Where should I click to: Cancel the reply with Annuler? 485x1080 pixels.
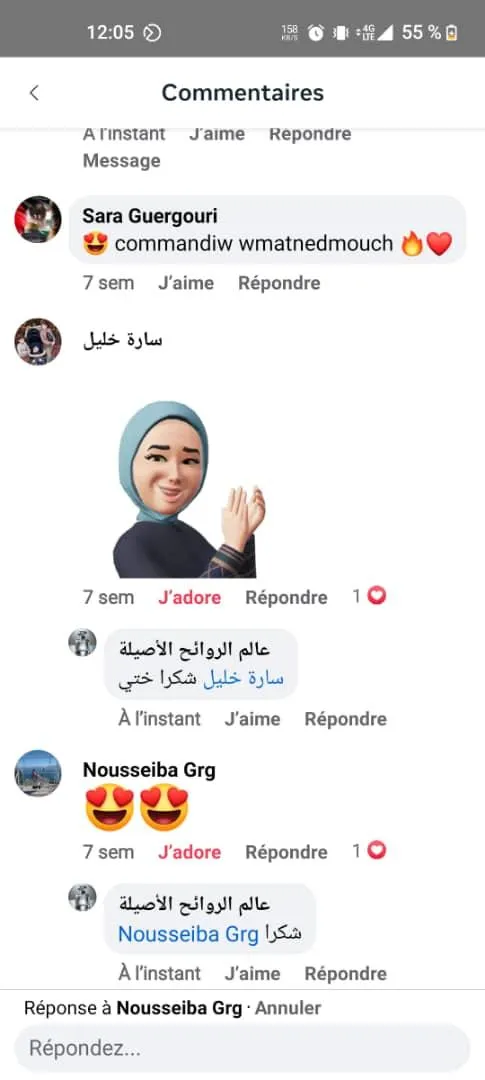(x=288, y=1008)
